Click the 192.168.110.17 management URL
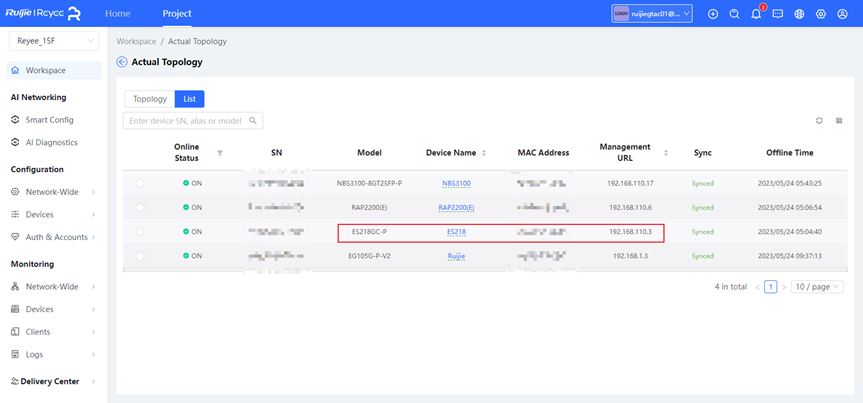Screen dimensions: 863x403 [x=631, y=183]
